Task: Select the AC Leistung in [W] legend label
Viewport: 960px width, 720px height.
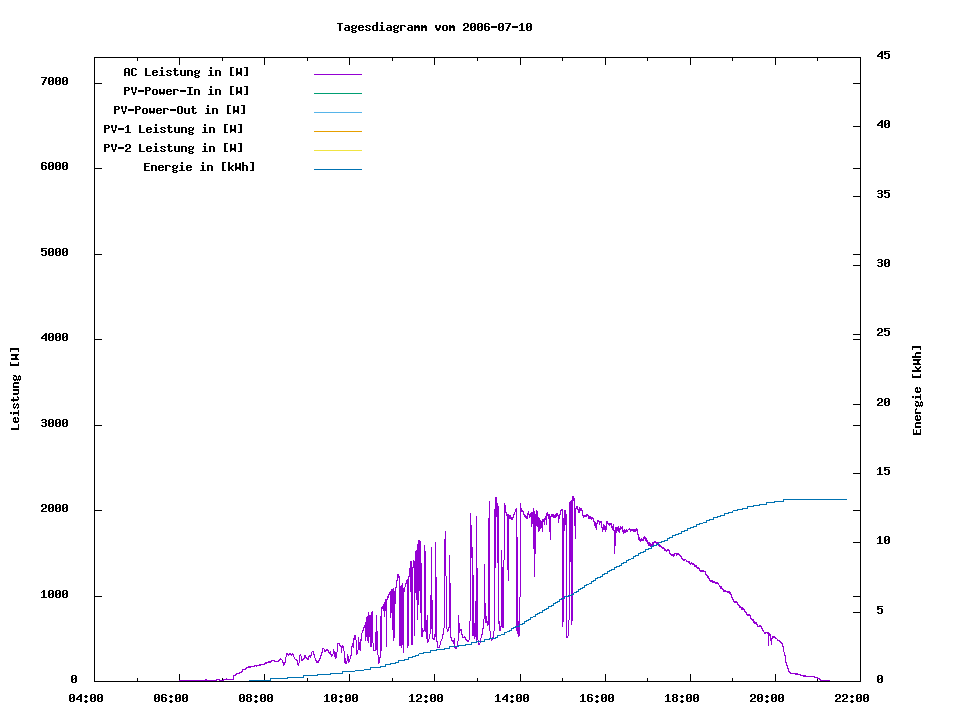Action: tap(186, 72)
